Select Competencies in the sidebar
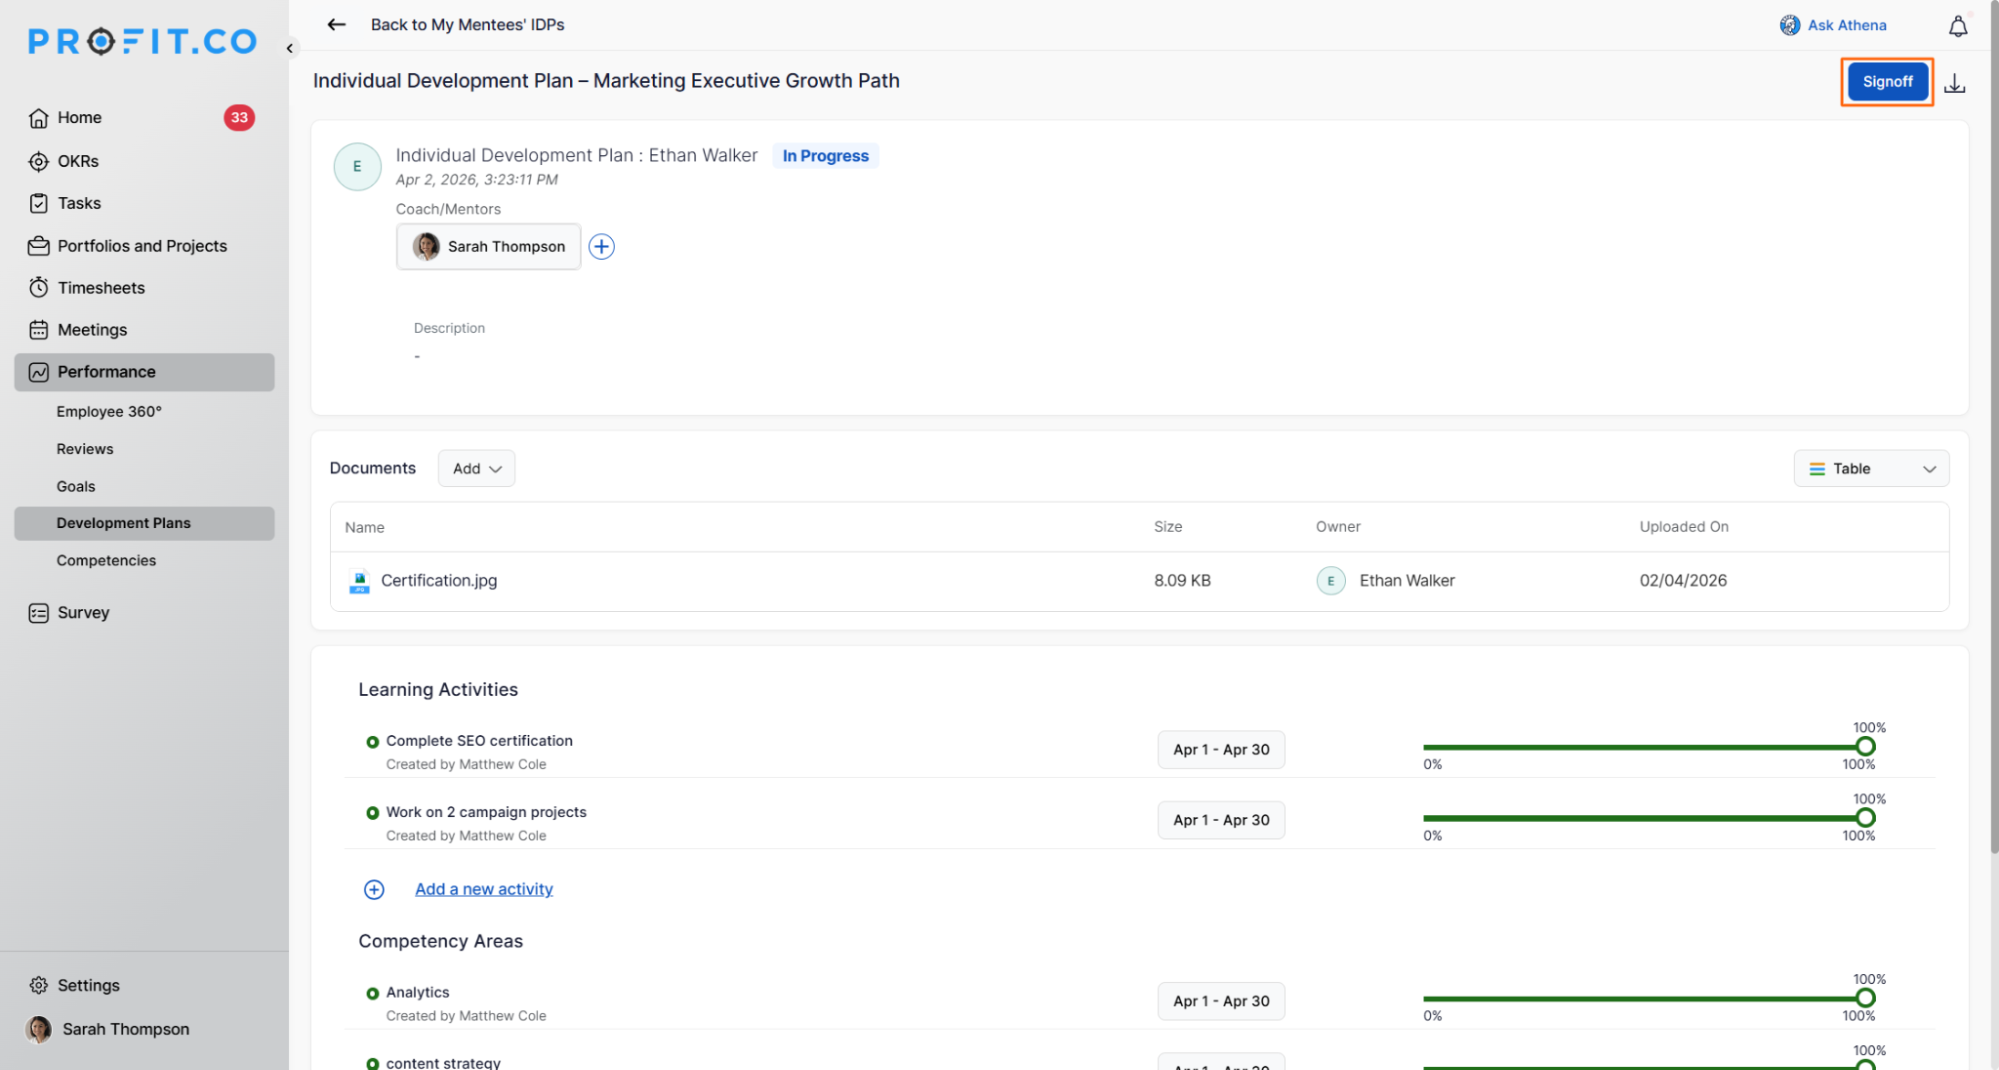1999x1070 pixels. (106, 560)
